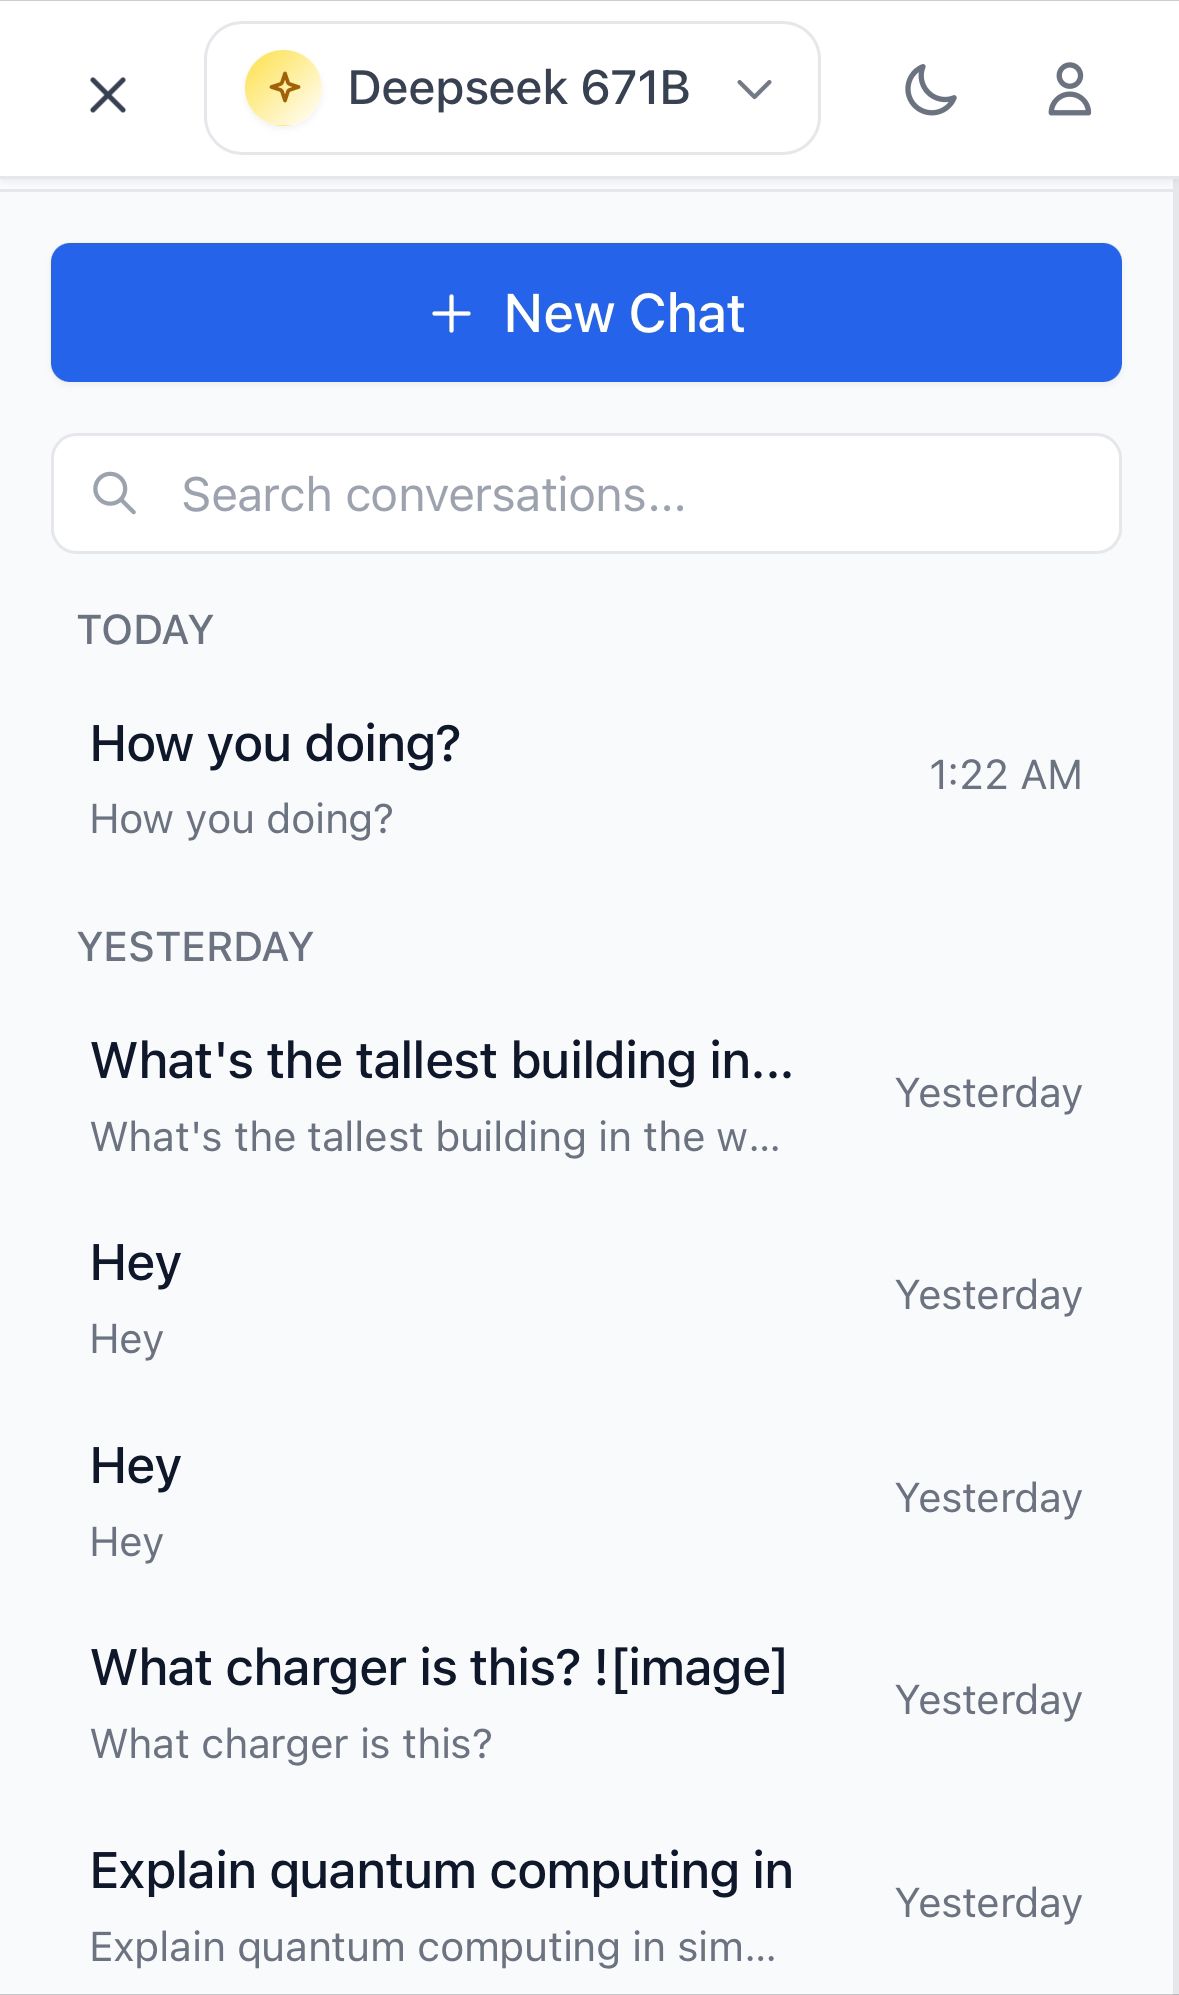Open the first "Hey" conversation from yesterday
Screen dimensions: 1179x1995
point(586,1298)
